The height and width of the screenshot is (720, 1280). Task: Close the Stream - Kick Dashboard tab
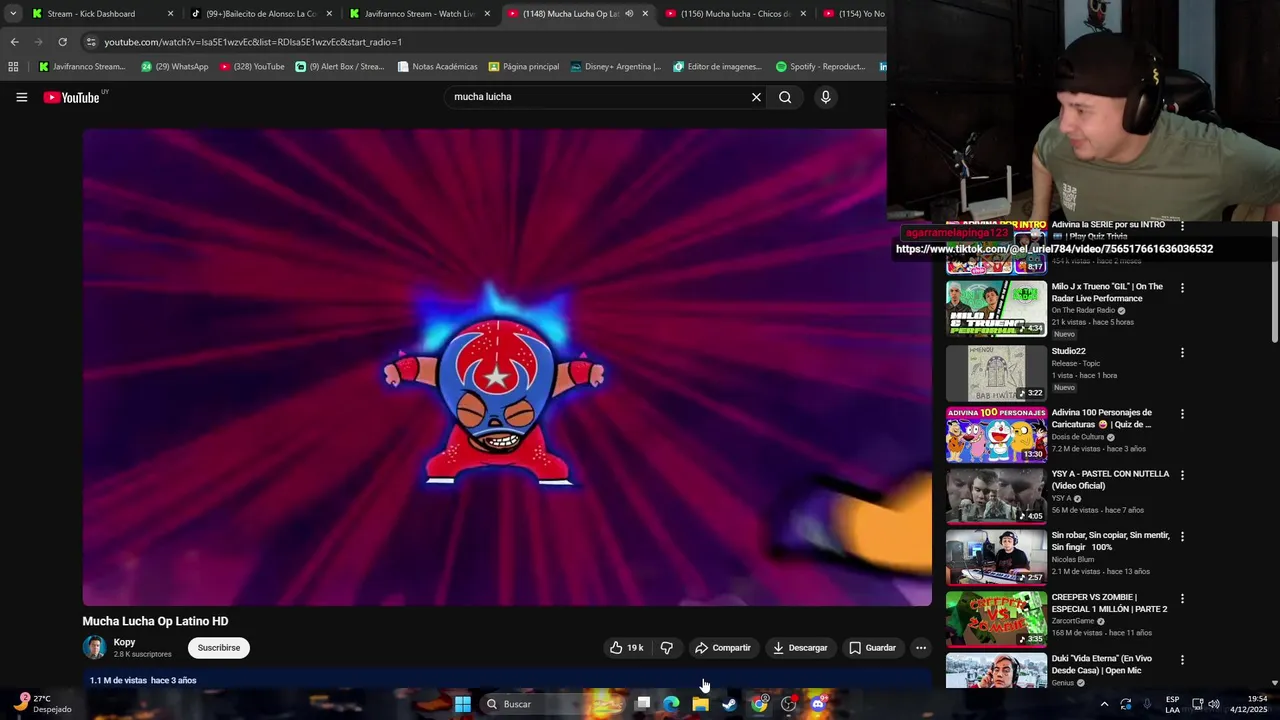click(170, 14)
